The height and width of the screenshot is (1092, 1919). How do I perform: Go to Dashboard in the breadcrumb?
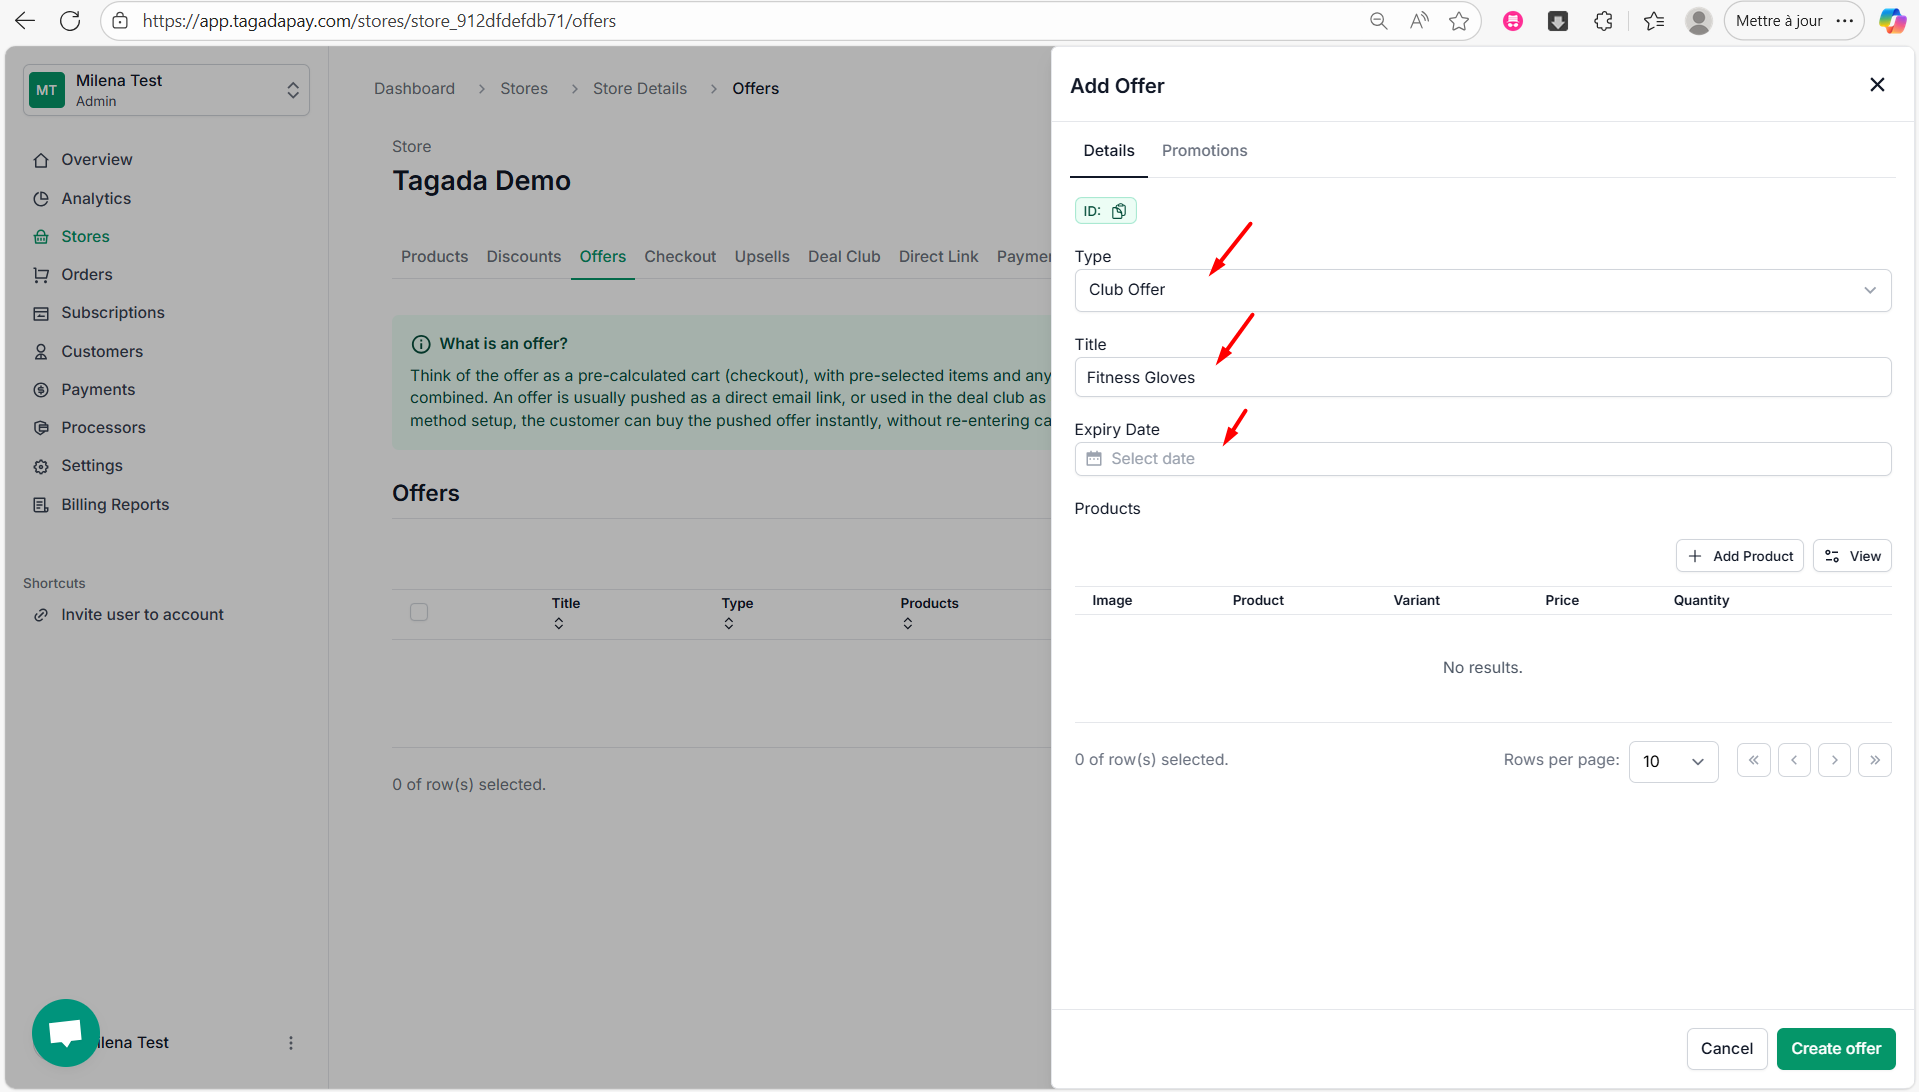pyautogui.click(x=414, y=89)
